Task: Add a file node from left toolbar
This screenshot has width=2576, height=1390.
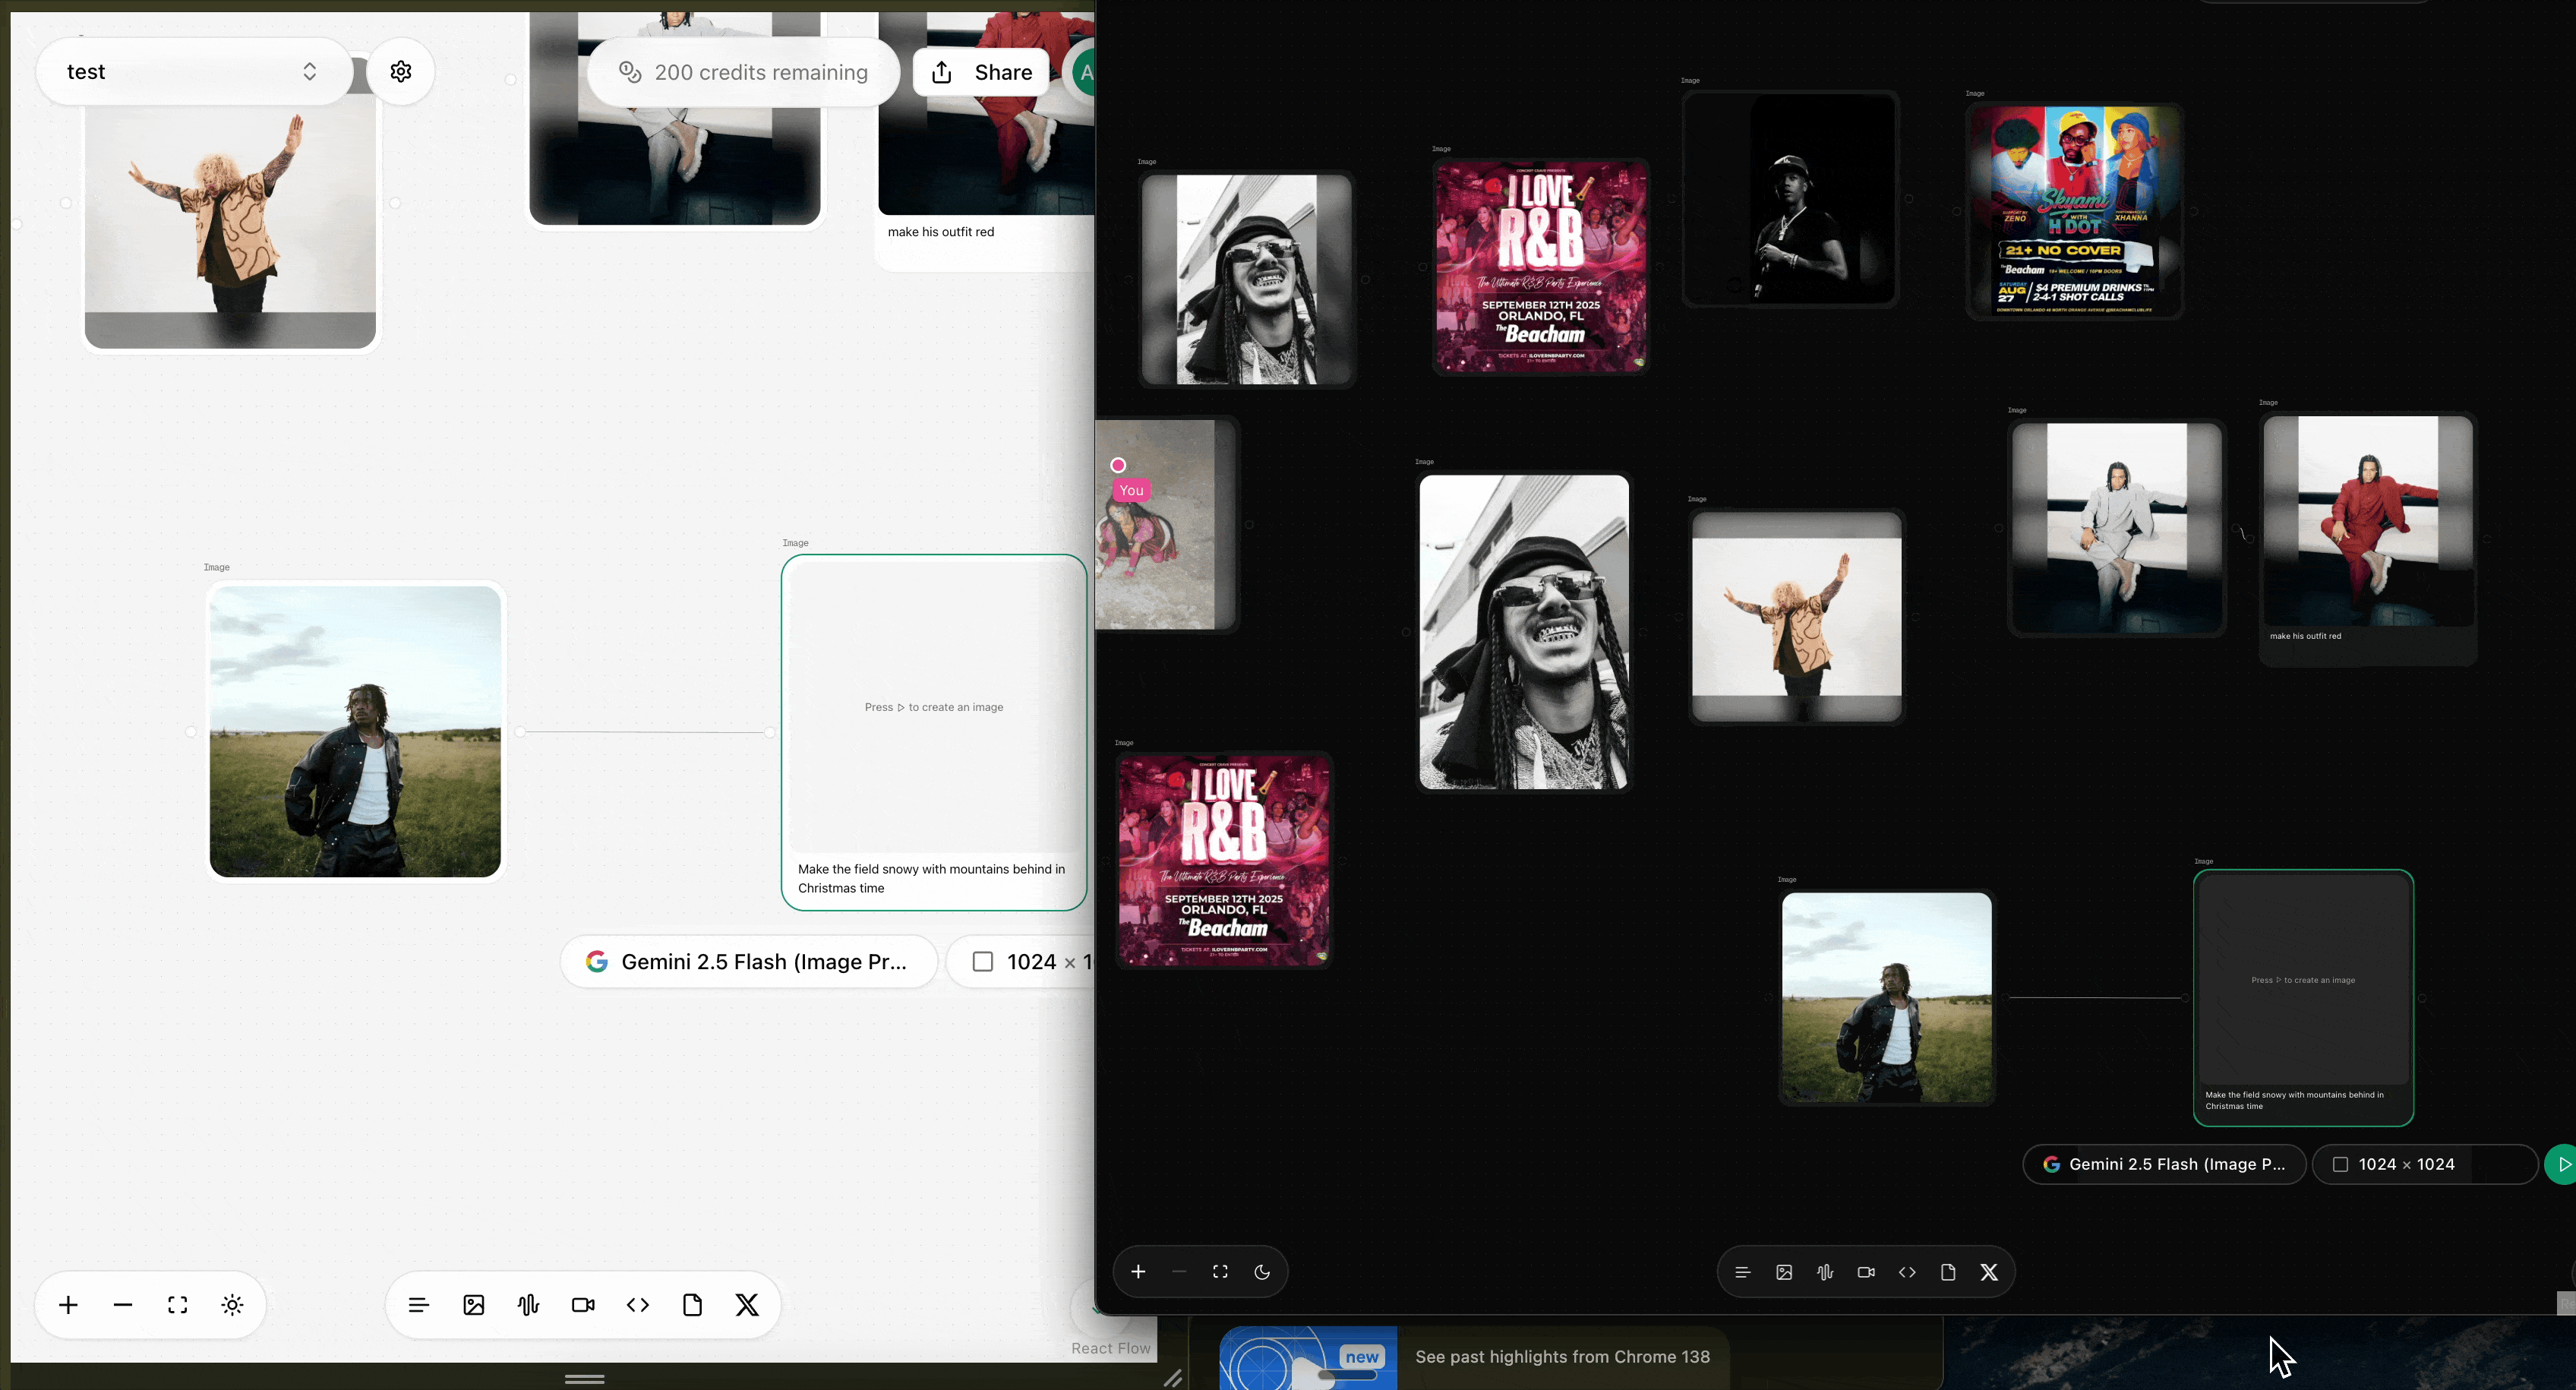Action: tap(692, 1305)
